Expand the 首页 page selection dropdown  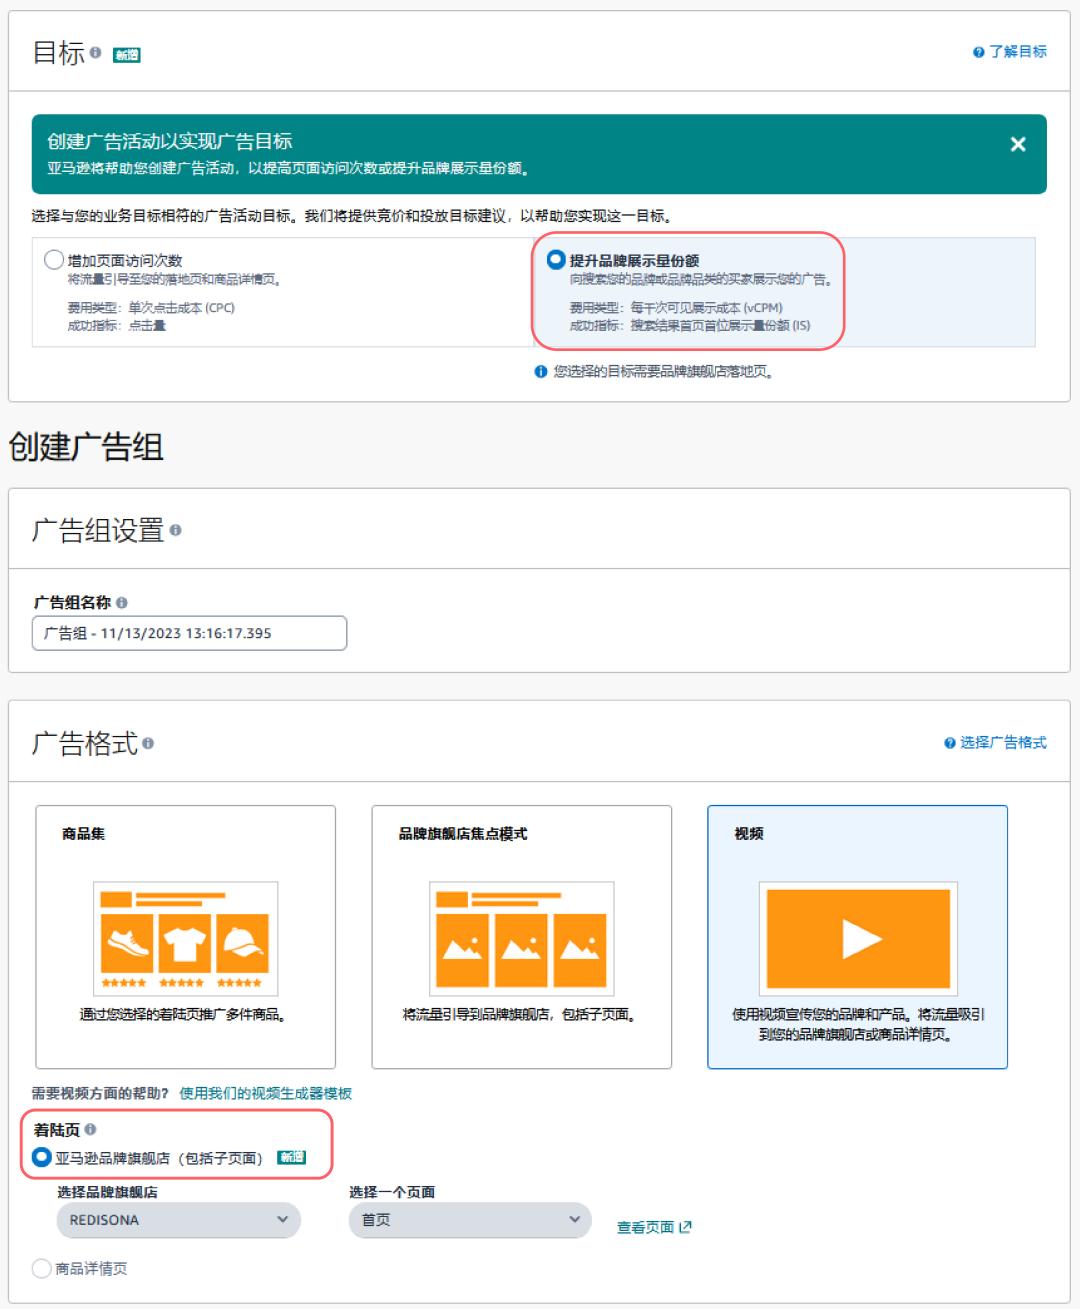(470, 1220)
